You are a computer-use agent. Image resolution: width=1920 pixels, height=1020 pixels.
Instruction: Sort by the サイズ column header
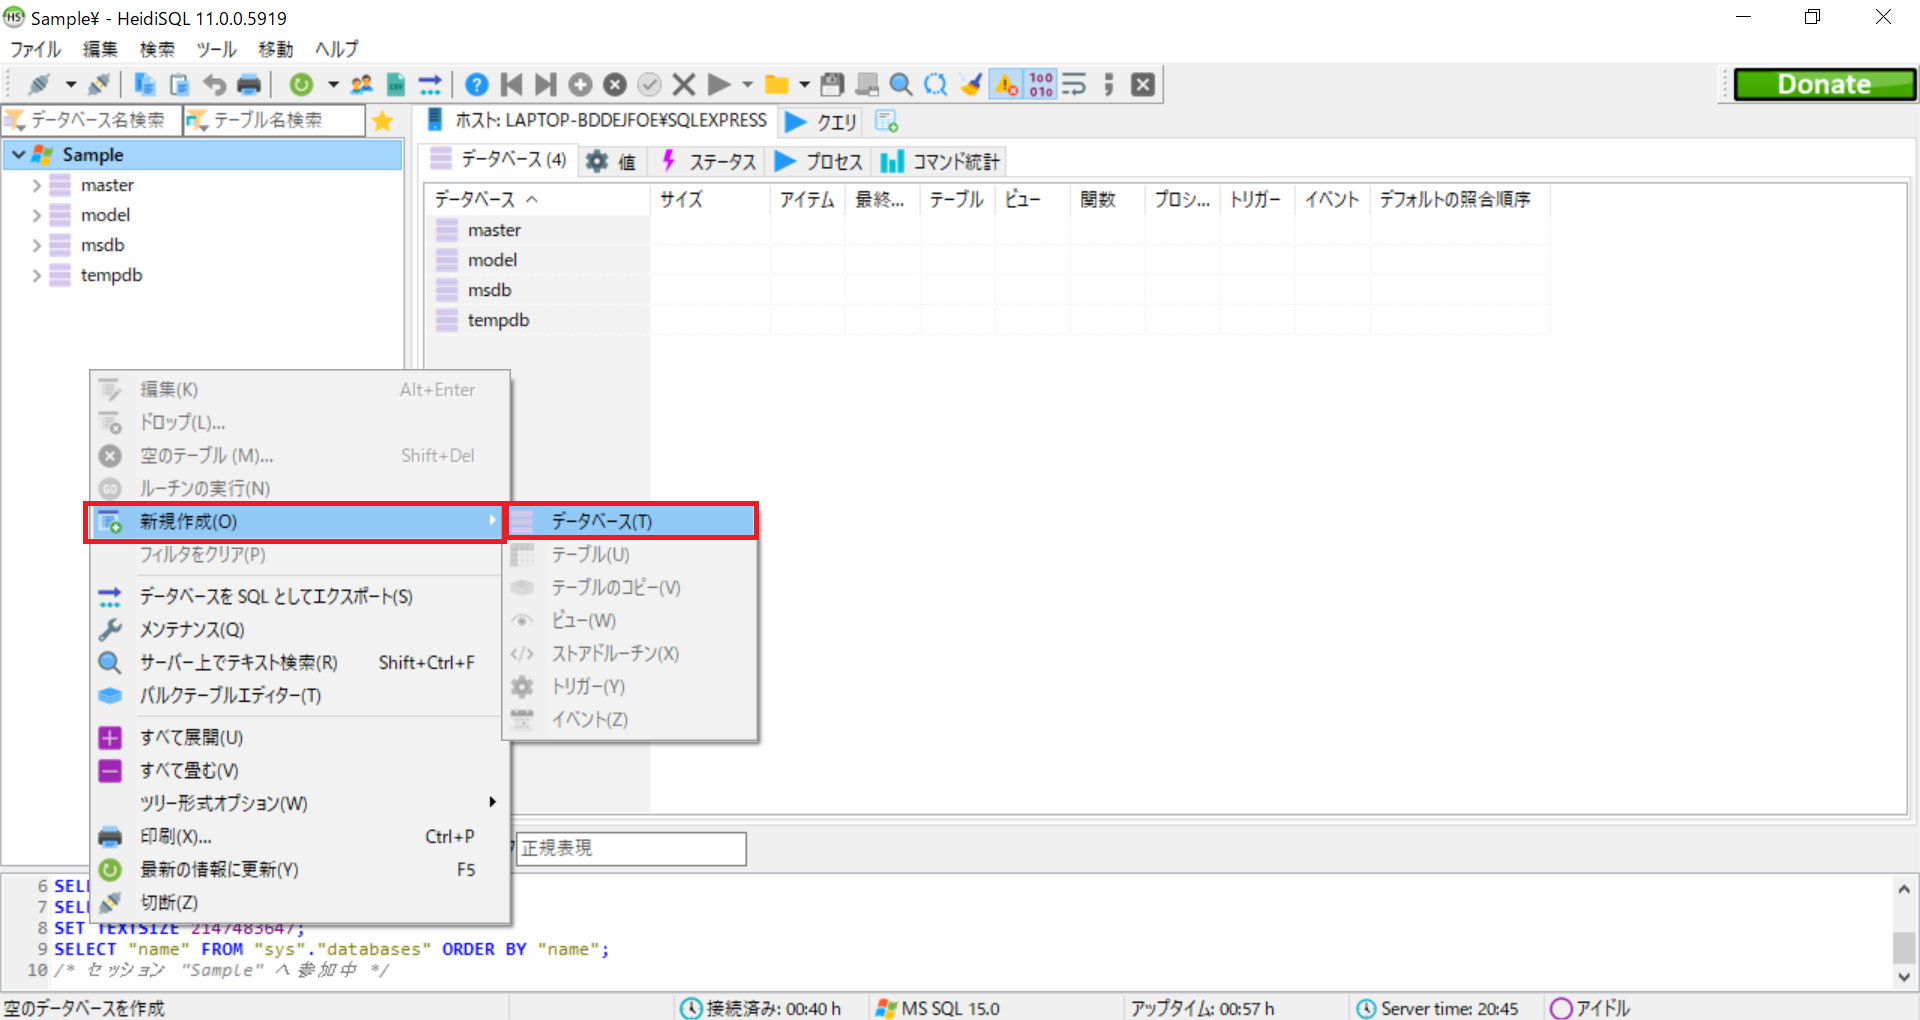click(710, 199)
